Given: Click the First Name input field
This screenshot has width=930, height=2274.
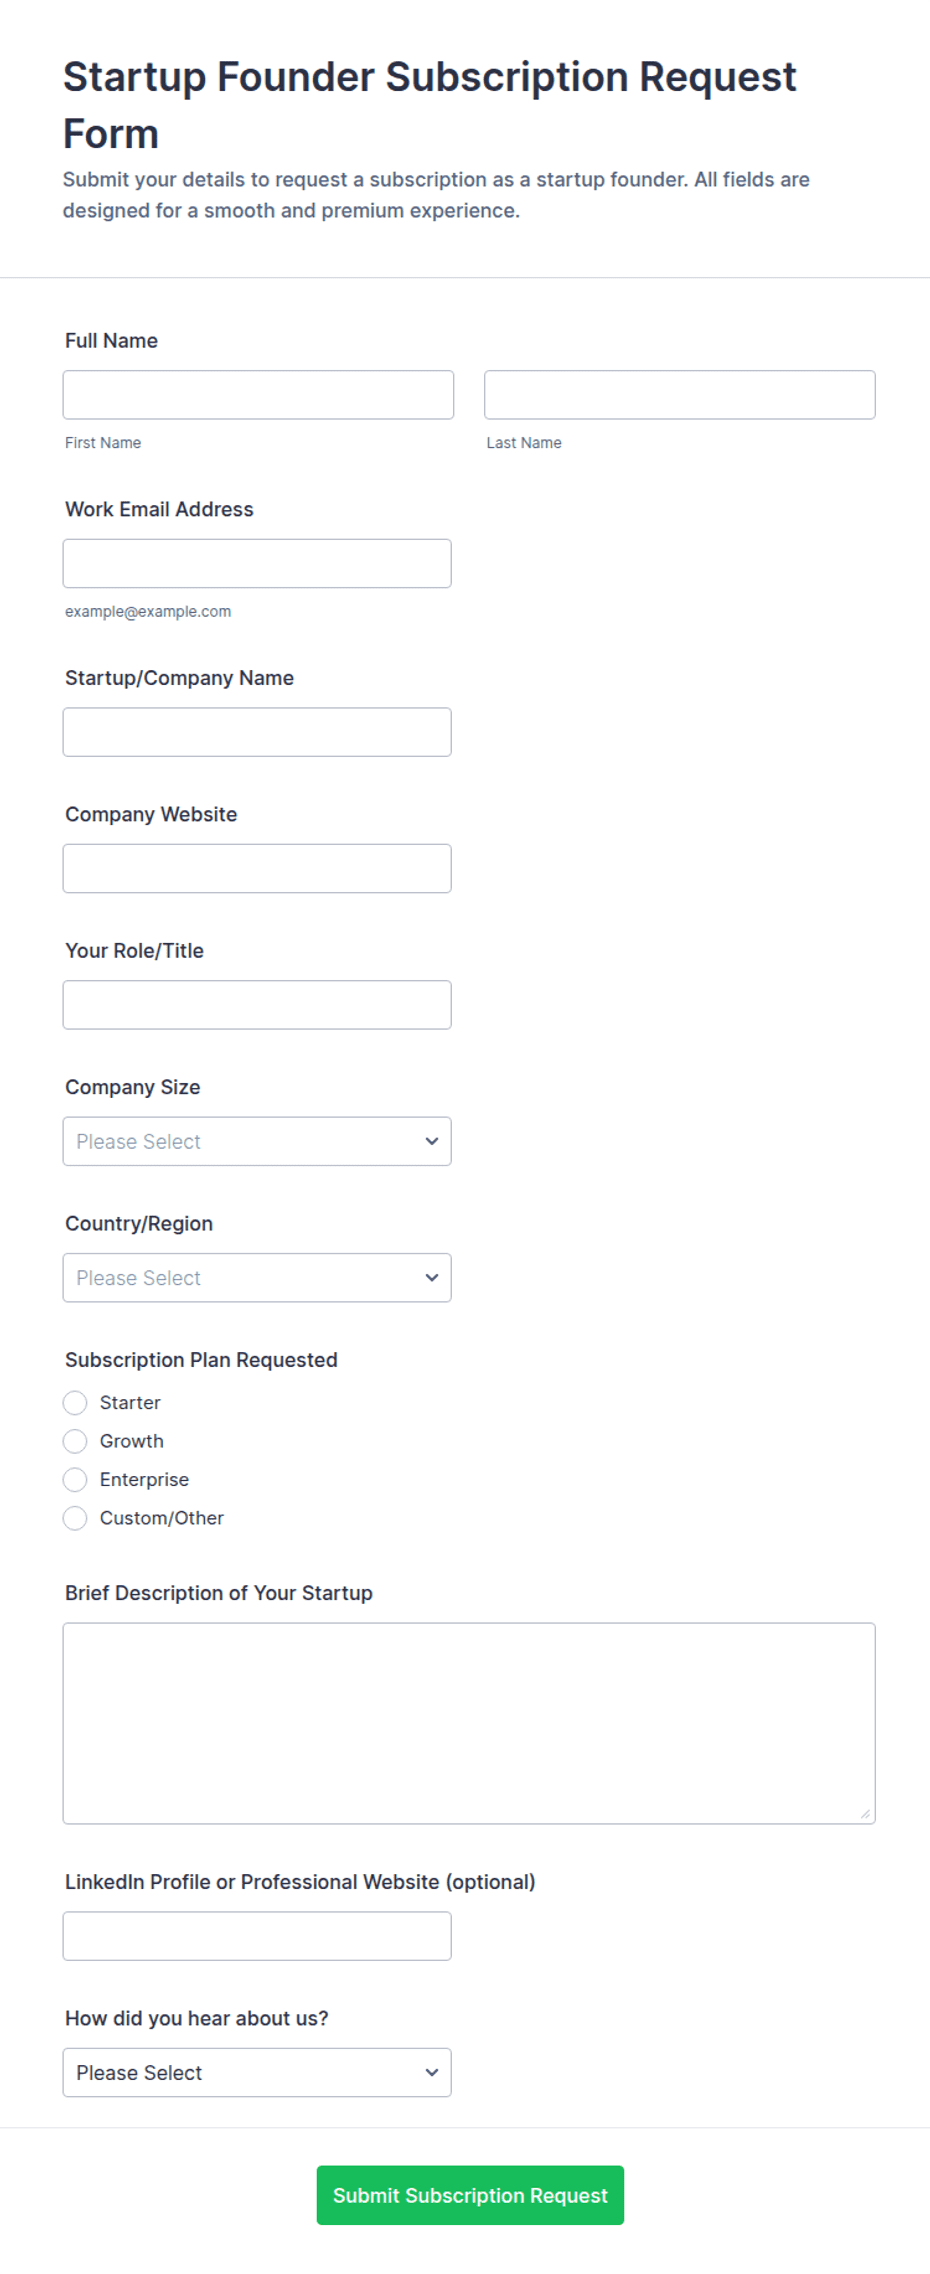Looking at the screenshot, I should pos(258,395).
